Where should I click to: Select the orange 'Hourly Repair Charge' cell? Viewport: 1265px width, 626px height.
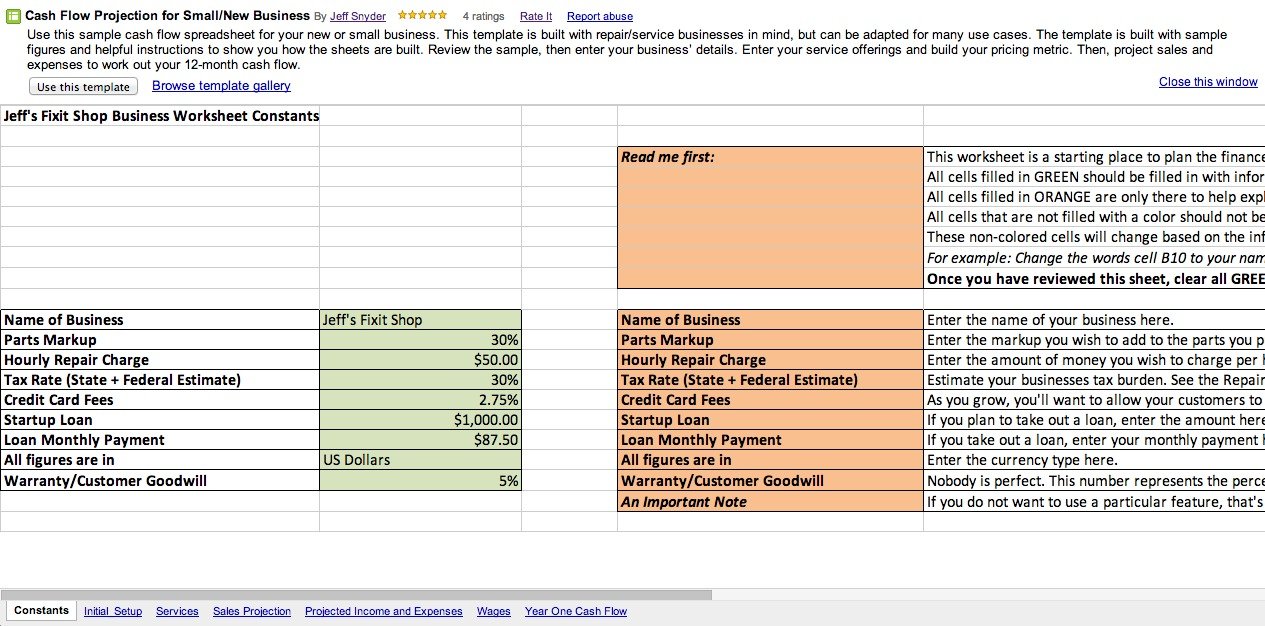point(770,360)
